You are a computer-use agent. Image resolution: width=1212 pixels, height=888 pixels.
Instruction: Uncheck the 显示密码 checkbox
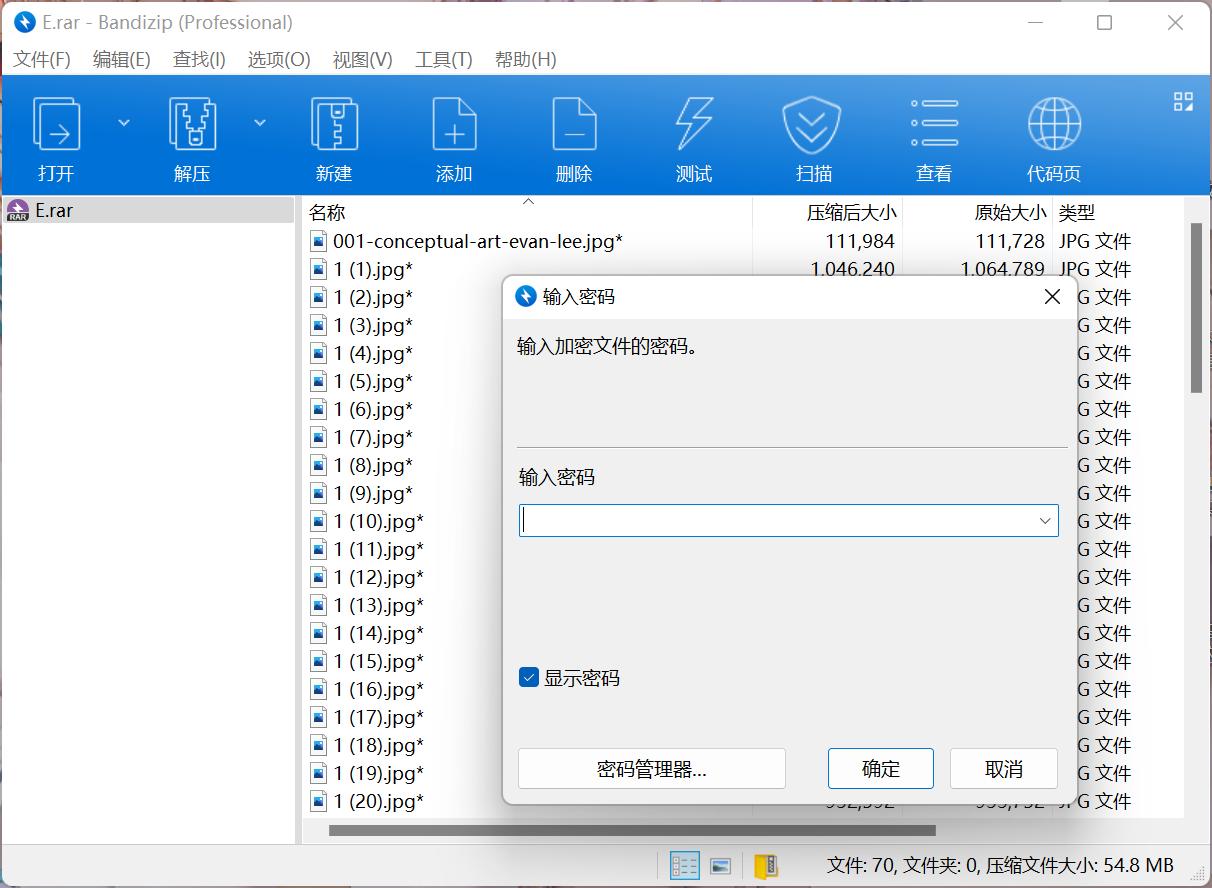pos(529,678)
